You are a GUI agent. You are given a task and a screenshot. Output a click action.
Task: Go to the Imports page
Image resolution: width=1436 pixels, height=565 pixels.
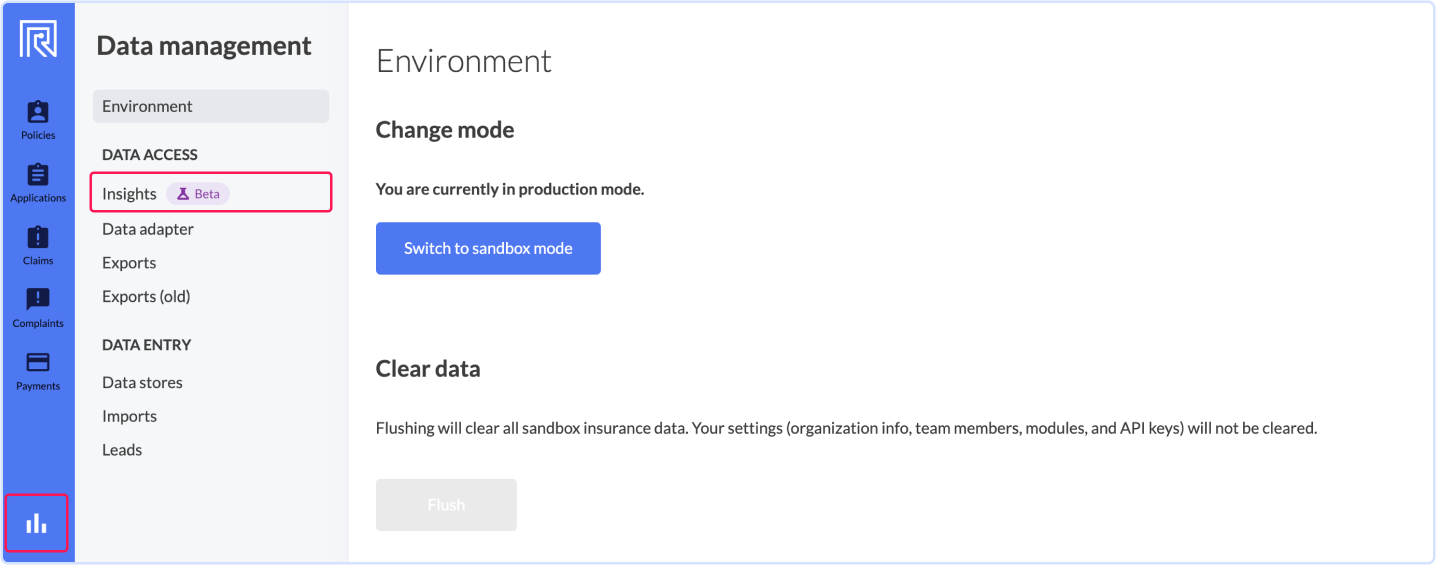point(129,416)
